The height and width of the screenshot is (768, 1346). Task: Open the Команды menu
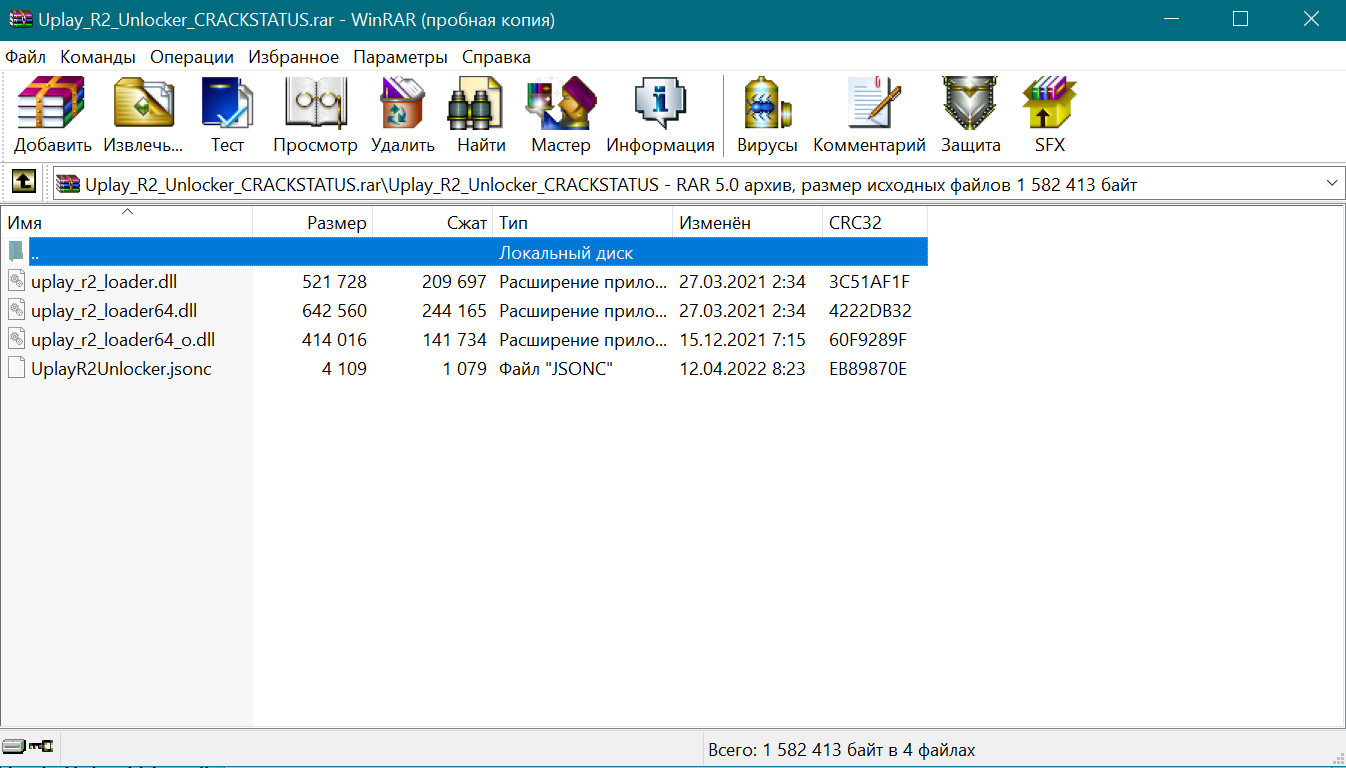[98, 57]
